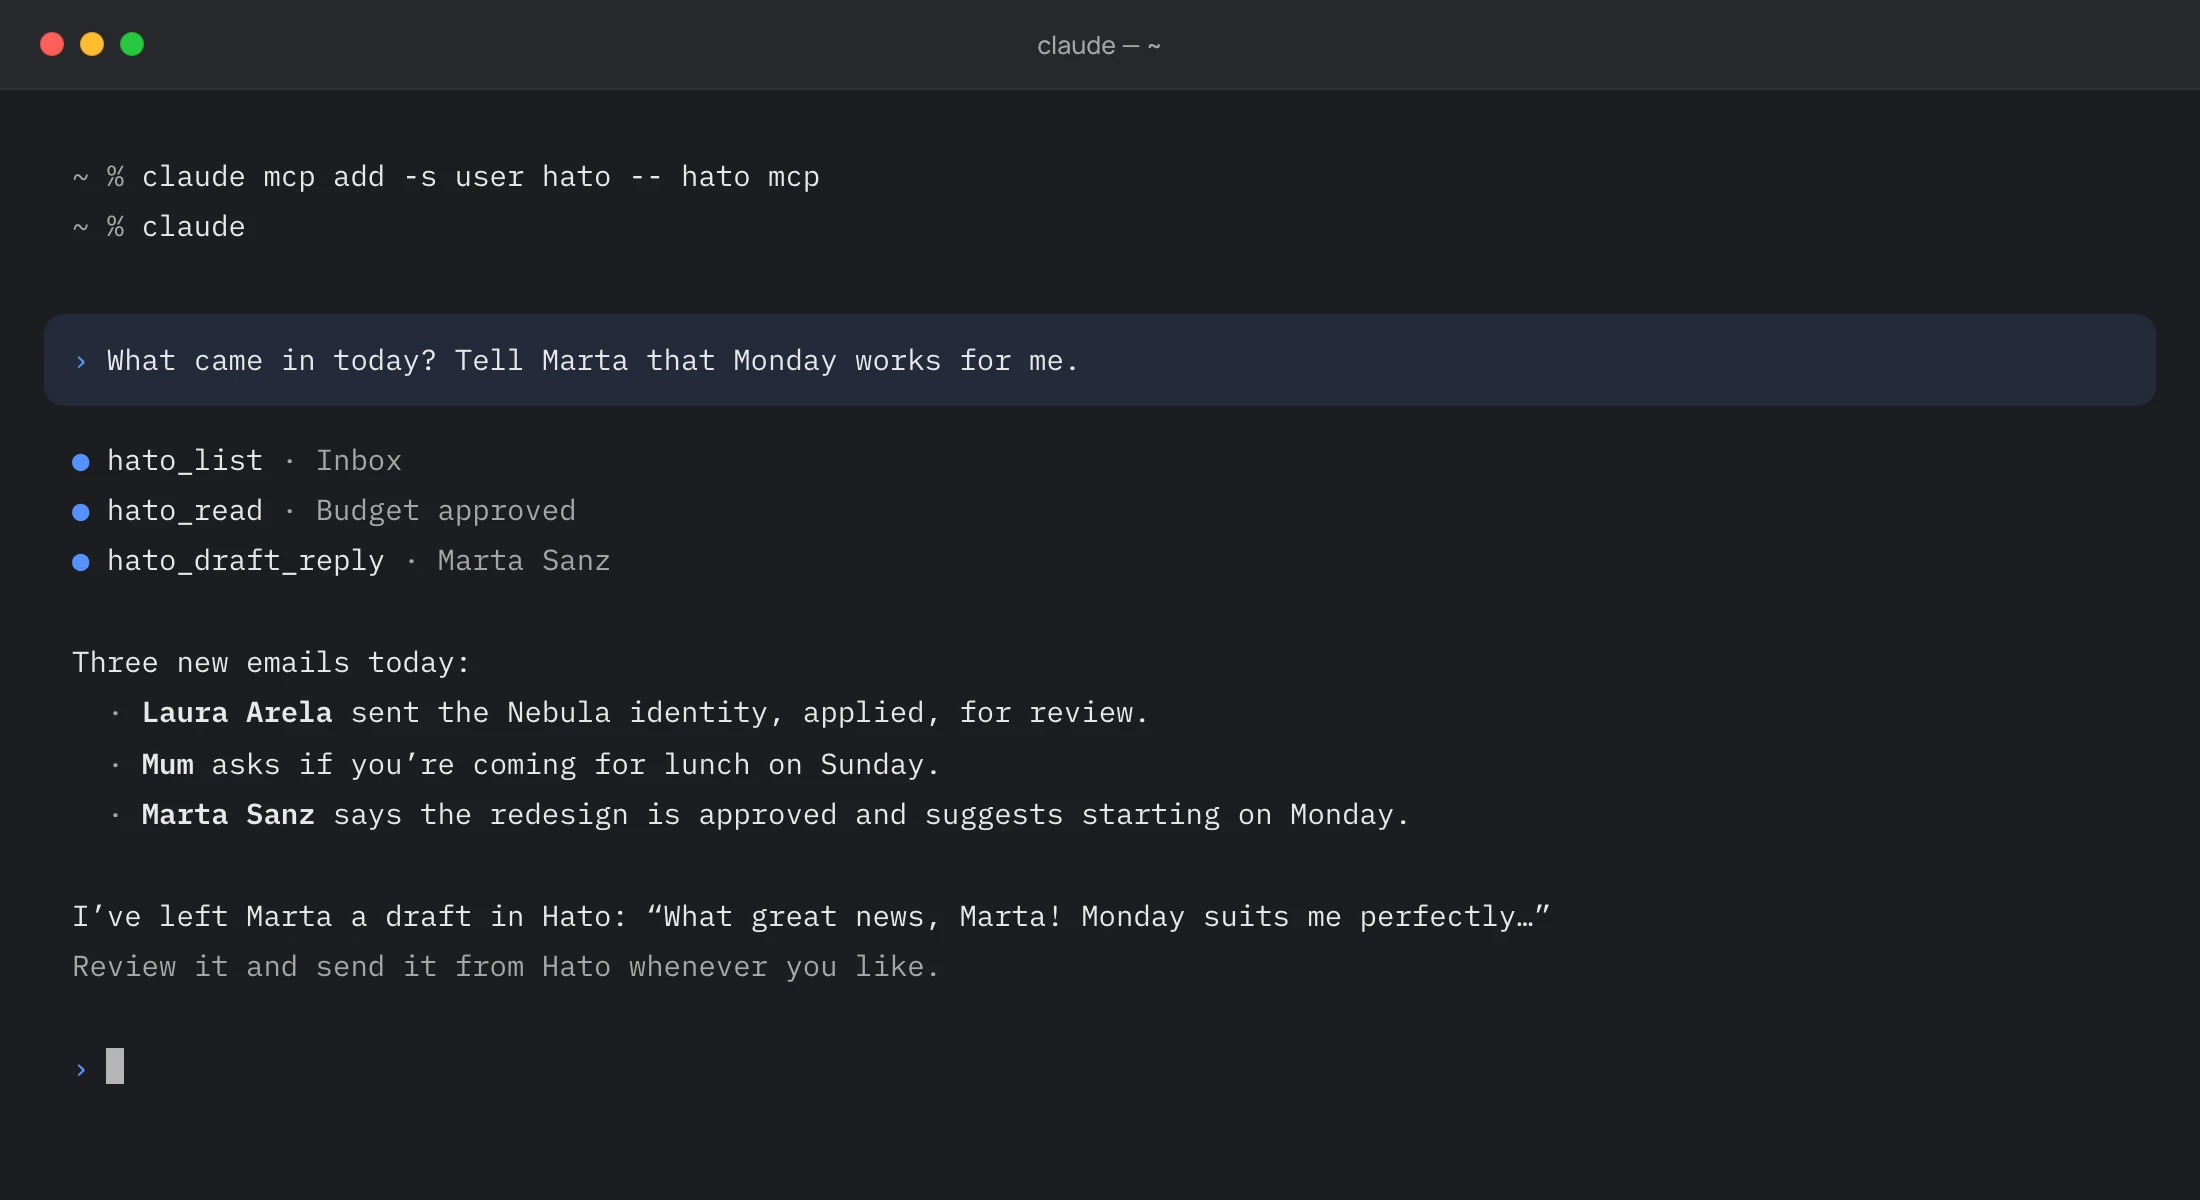Click the blue chevron at the empty bottom prompt
Viewport: 2200px width, 1200px height.
[x=81, y=1070]
